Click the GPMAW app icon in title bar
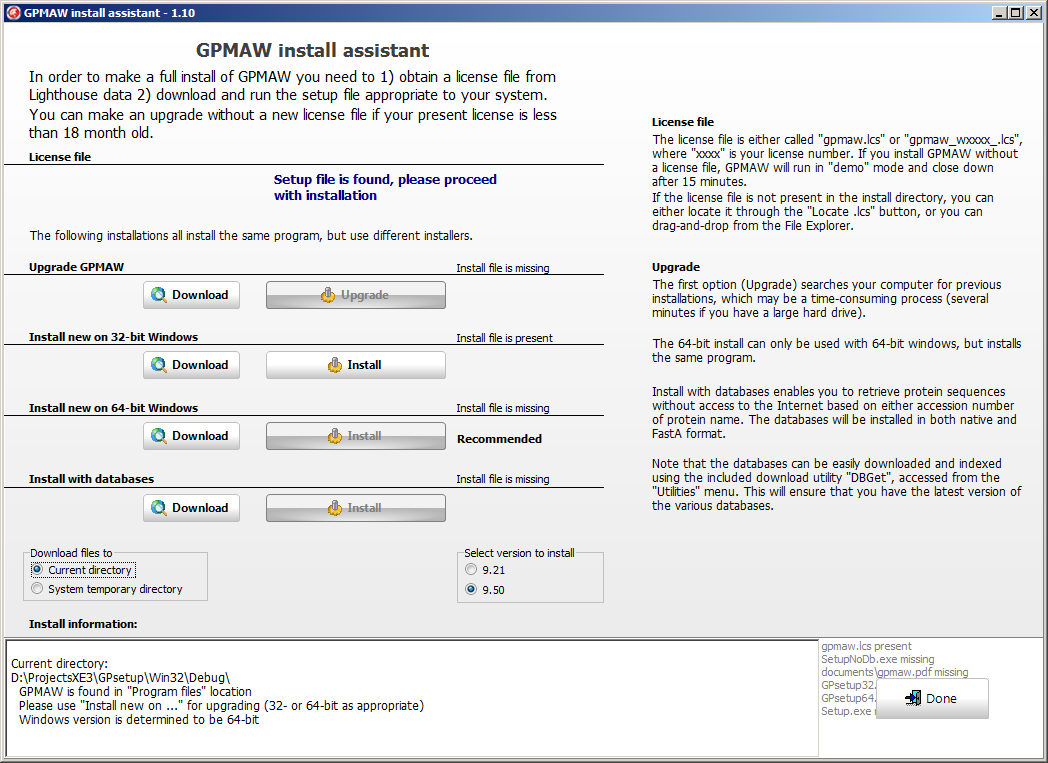Image resolution: width=1048 pixels, height=763 pixels. point(13,13)
